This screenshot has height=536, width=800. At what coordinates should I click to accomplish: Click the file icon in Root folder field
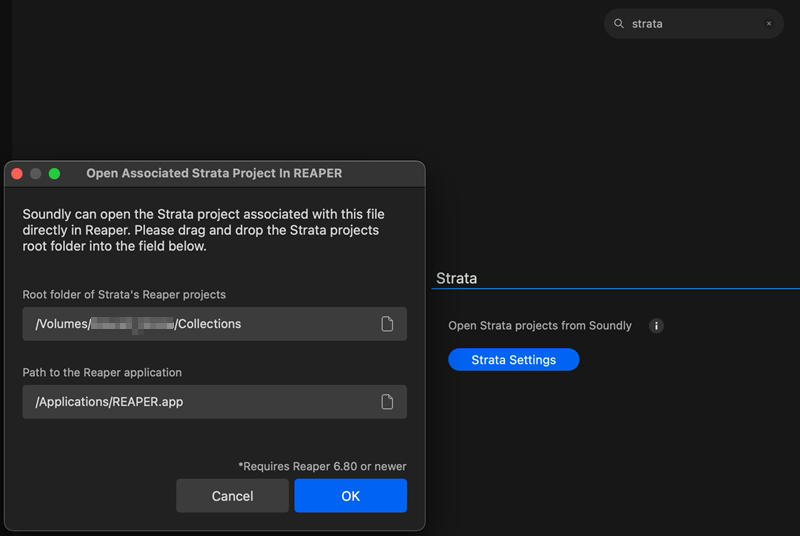[x=387, y=324]
